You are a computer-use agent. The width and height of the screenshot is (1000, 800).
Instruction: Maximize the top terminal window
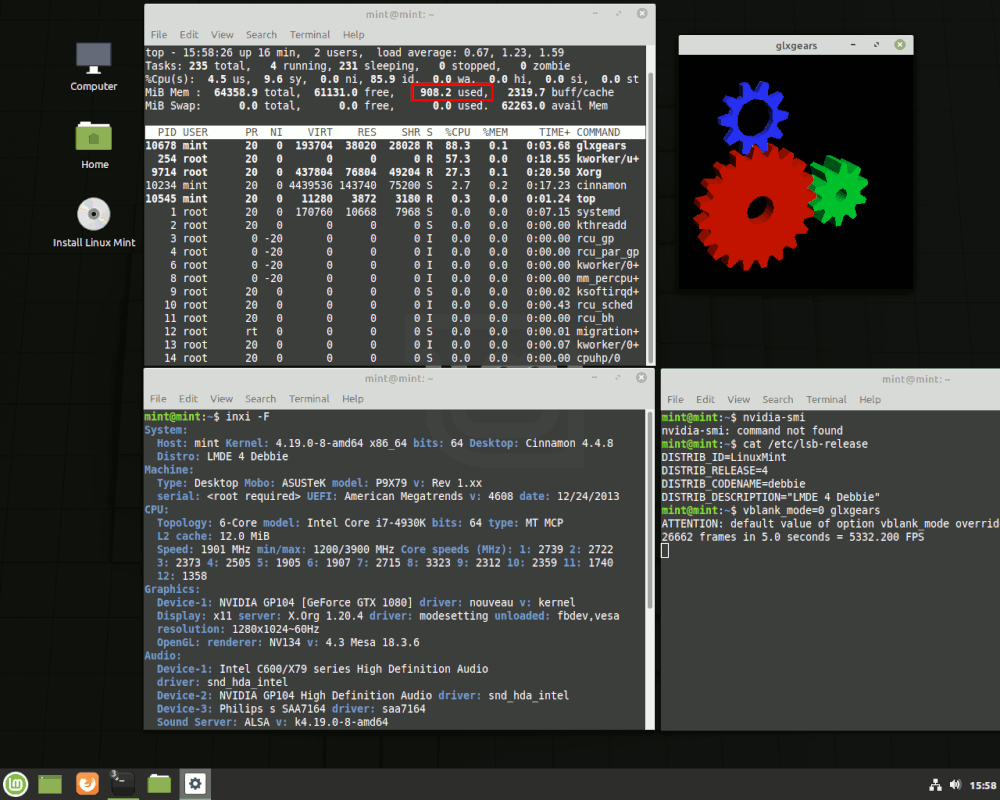(x=619, y=13)
